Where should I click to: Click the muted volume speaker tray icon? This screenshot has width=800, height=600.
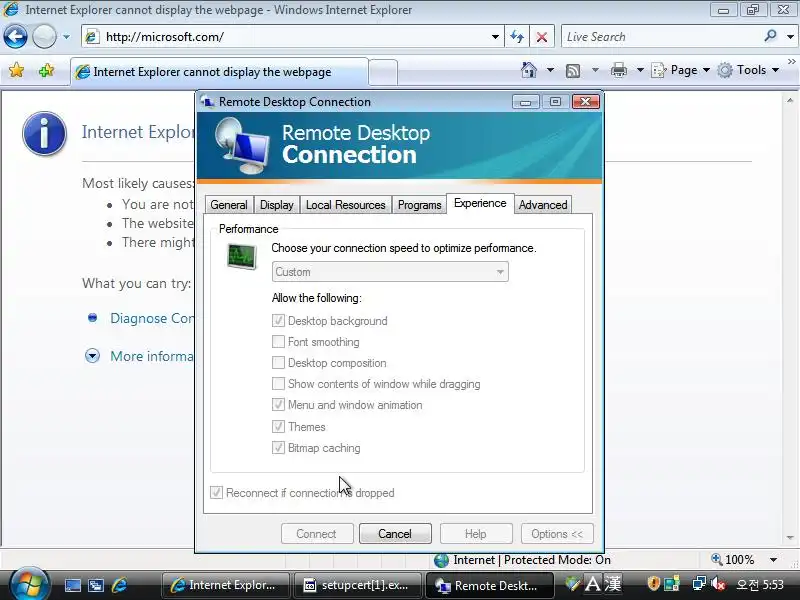[718, 583]
